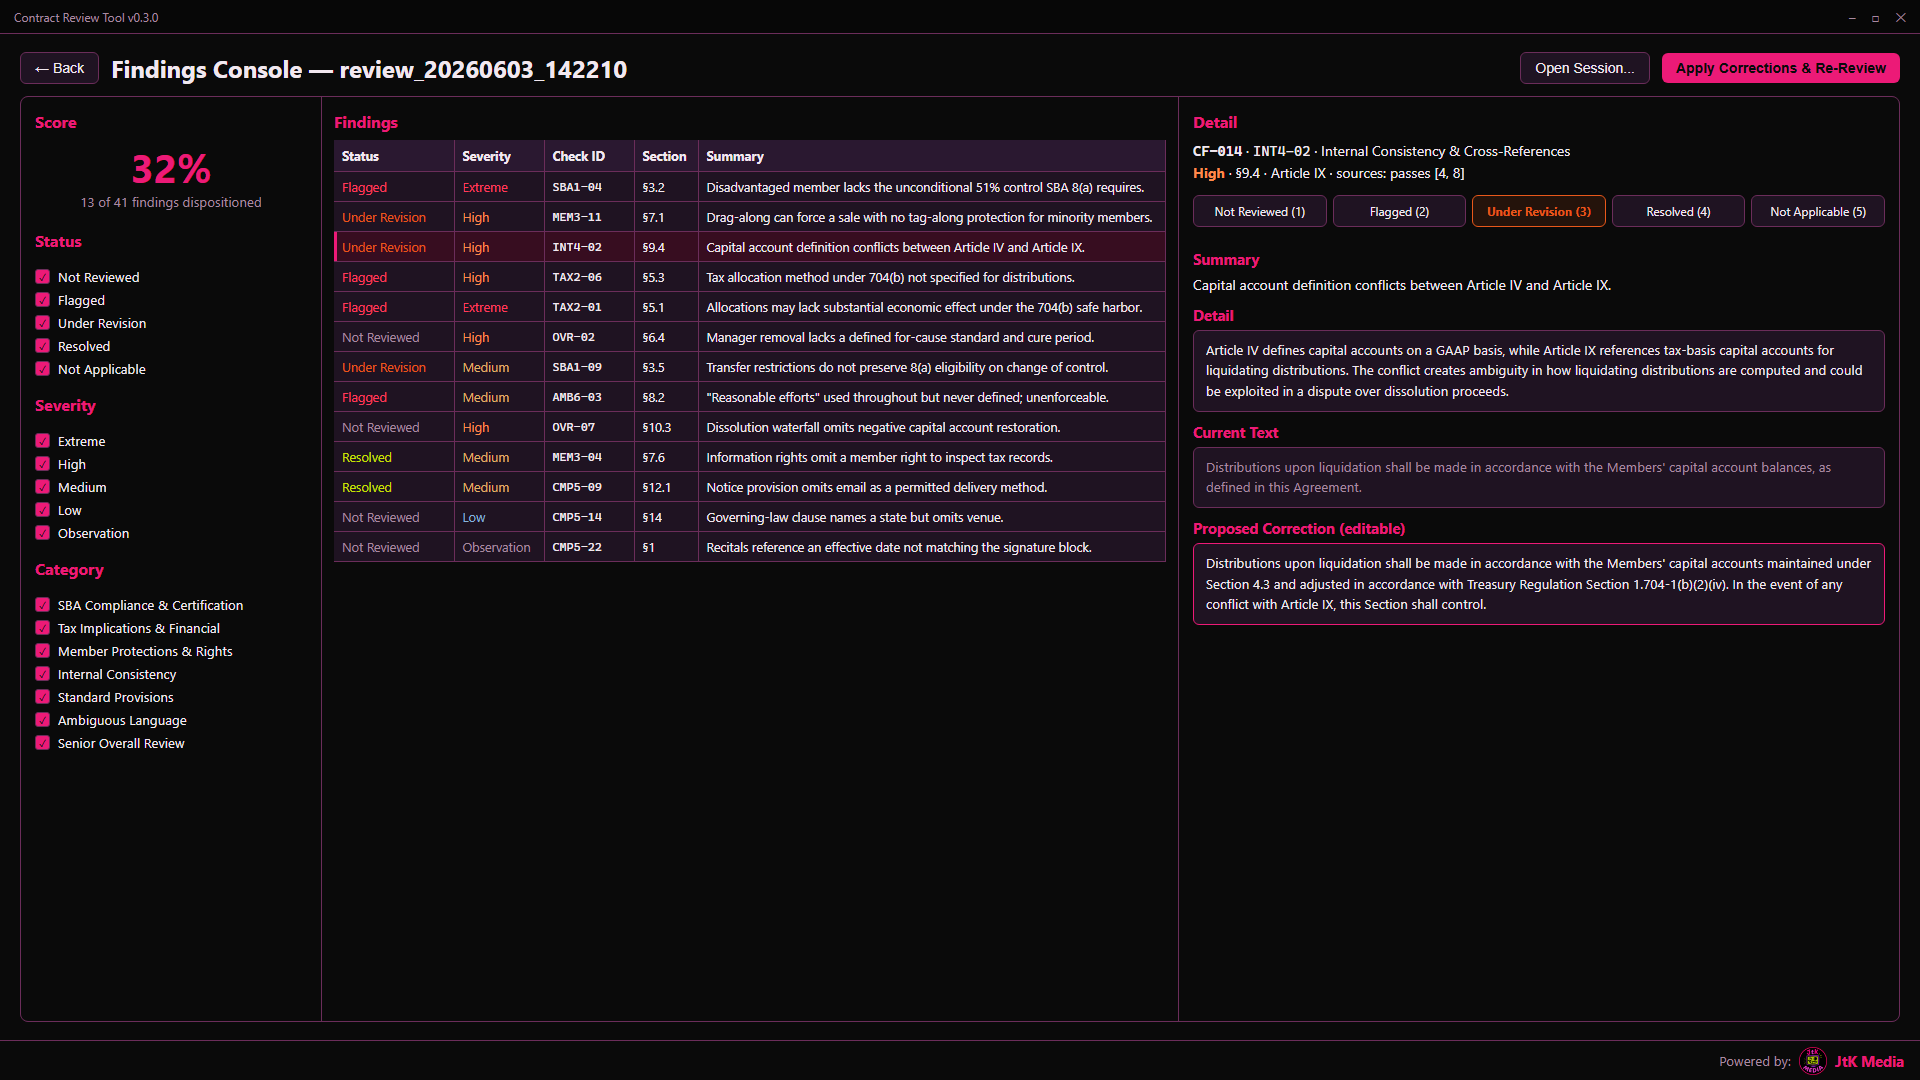Disable the Ambiguous Language category filter

pyautogui.click(x=42, y=720)
